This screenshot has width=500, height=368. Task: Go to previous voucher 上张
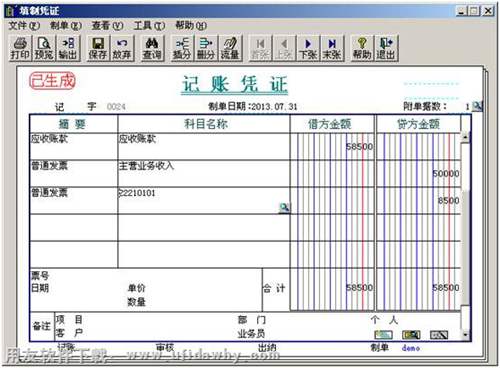[x=284, y=48]
